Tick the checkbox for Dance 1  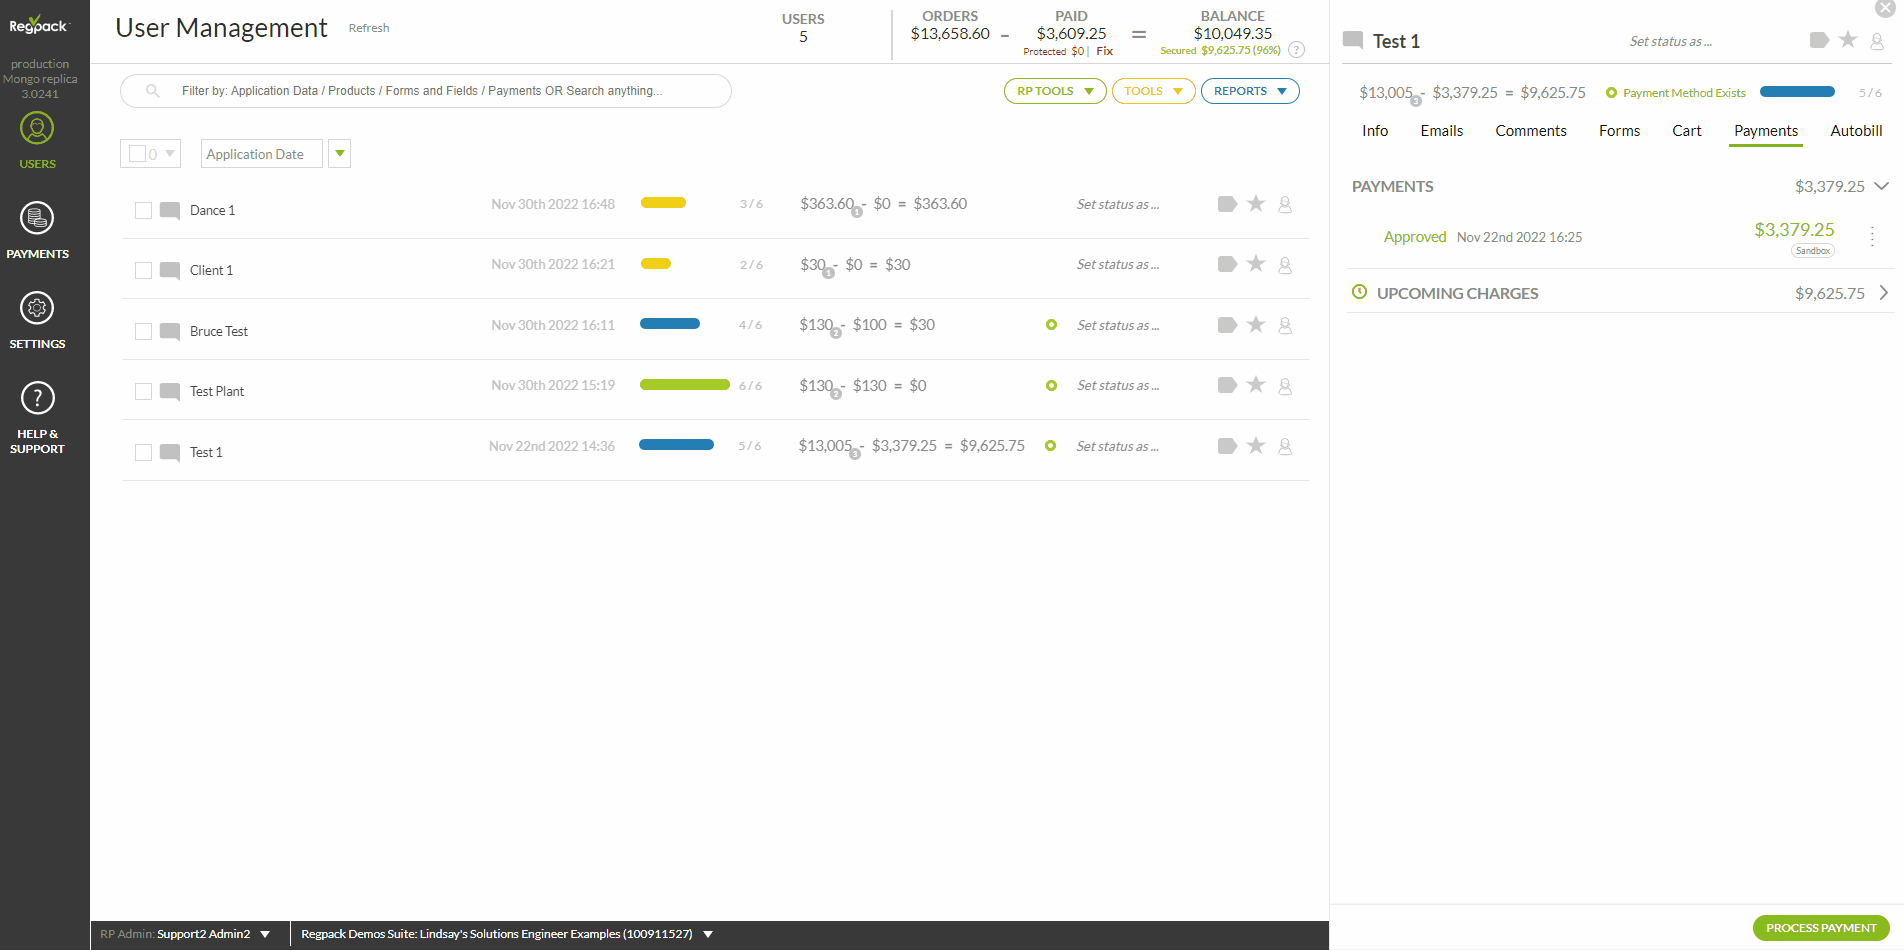(143, 210)
